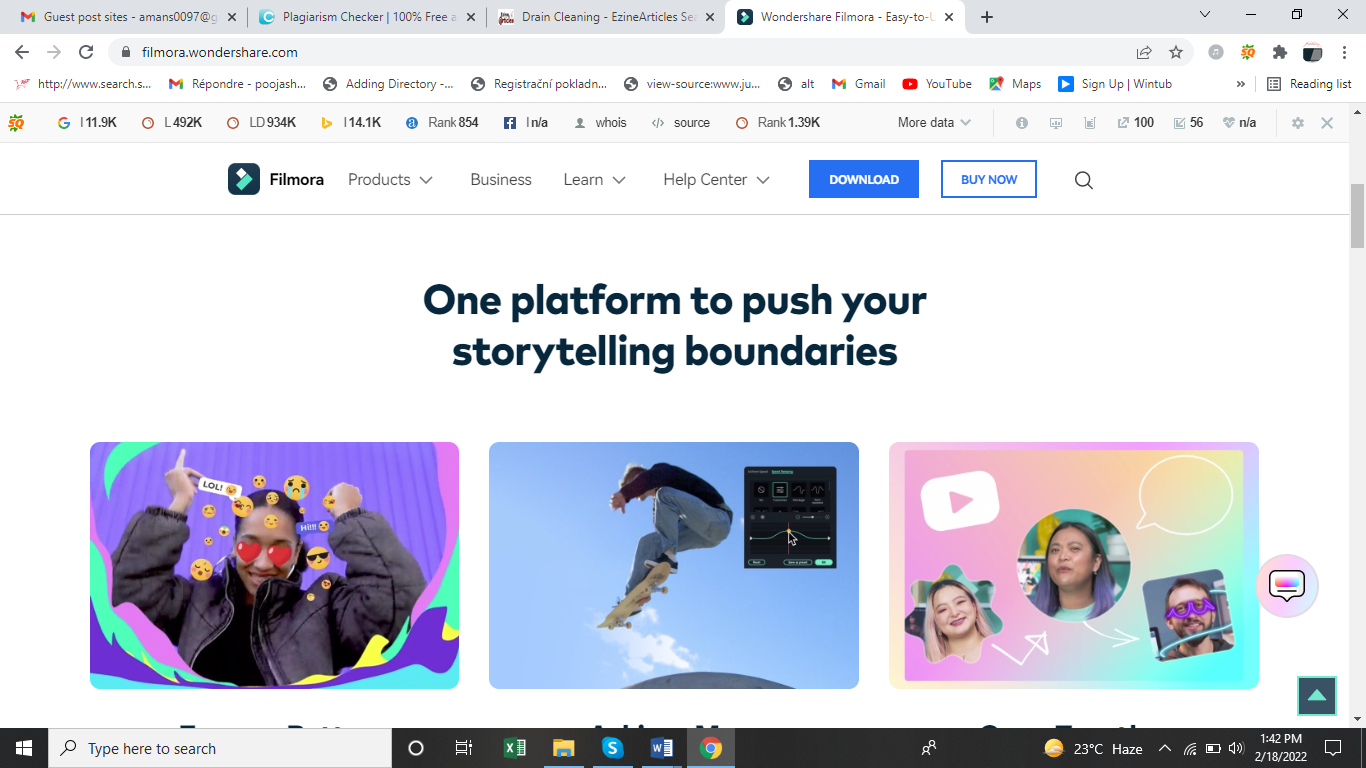Share this page using the share icon
This screenshot has height=768, width=1366.
tap(1144, 52)
